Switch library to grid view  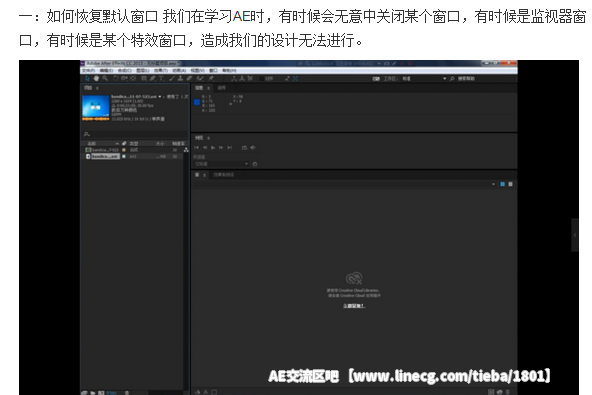[x=503, y=184]
